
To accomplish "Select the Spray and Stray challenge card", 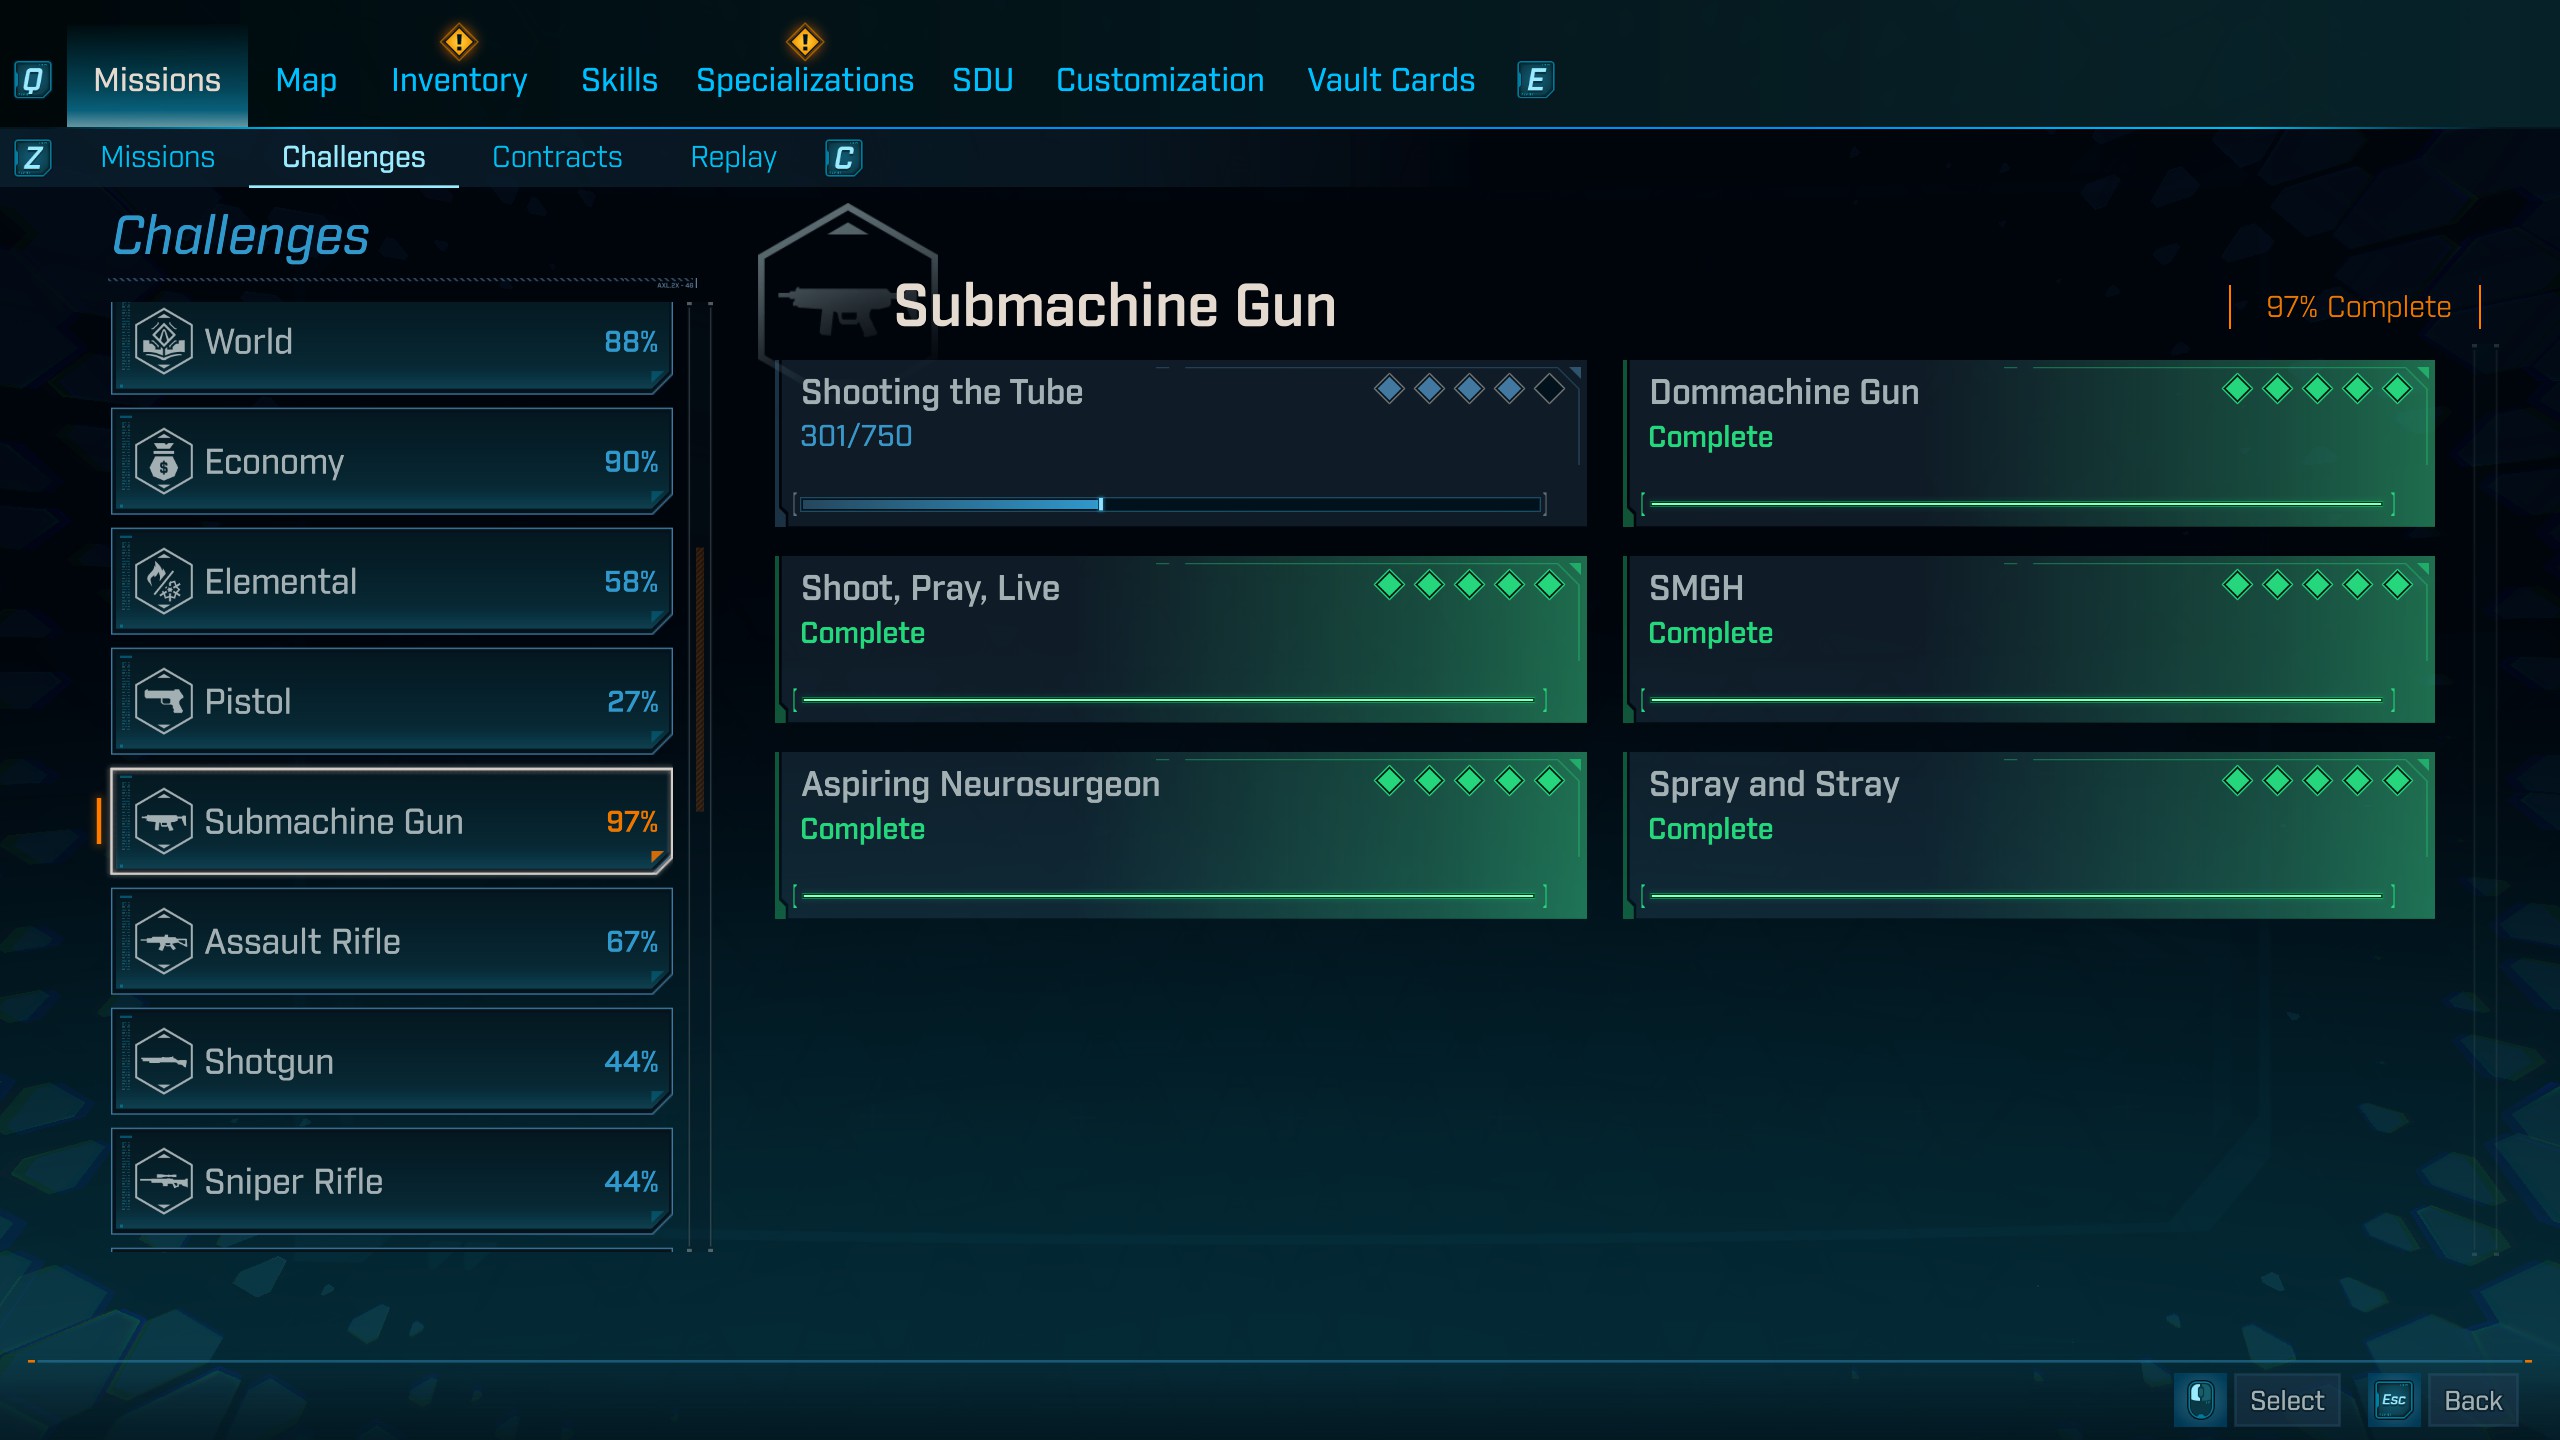I will (x=2028, y=835).
